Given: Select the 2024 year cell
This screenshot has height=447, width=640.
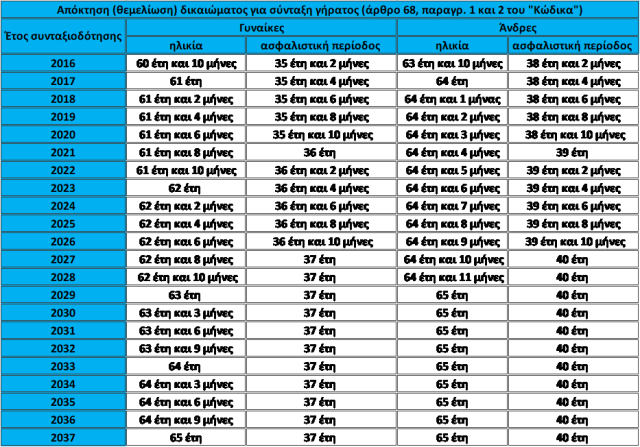Looking at the screenshot, I should (x=64, y=206).
